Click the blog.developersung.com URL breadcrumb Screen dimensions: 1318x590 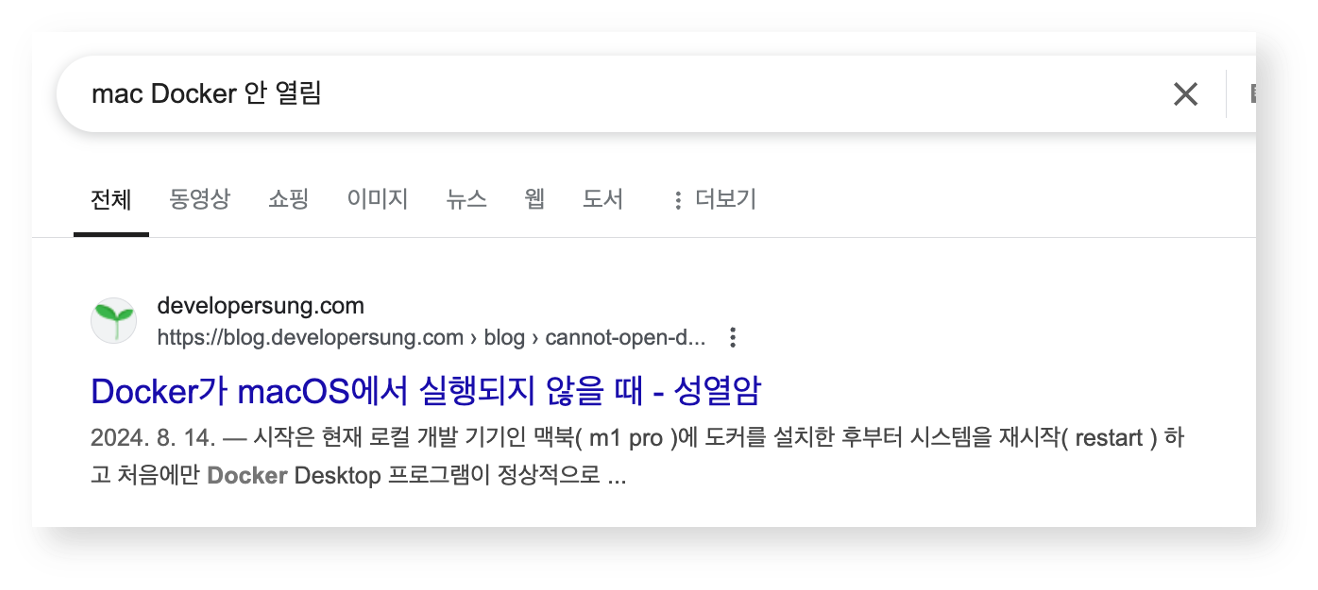pos(431,338)
